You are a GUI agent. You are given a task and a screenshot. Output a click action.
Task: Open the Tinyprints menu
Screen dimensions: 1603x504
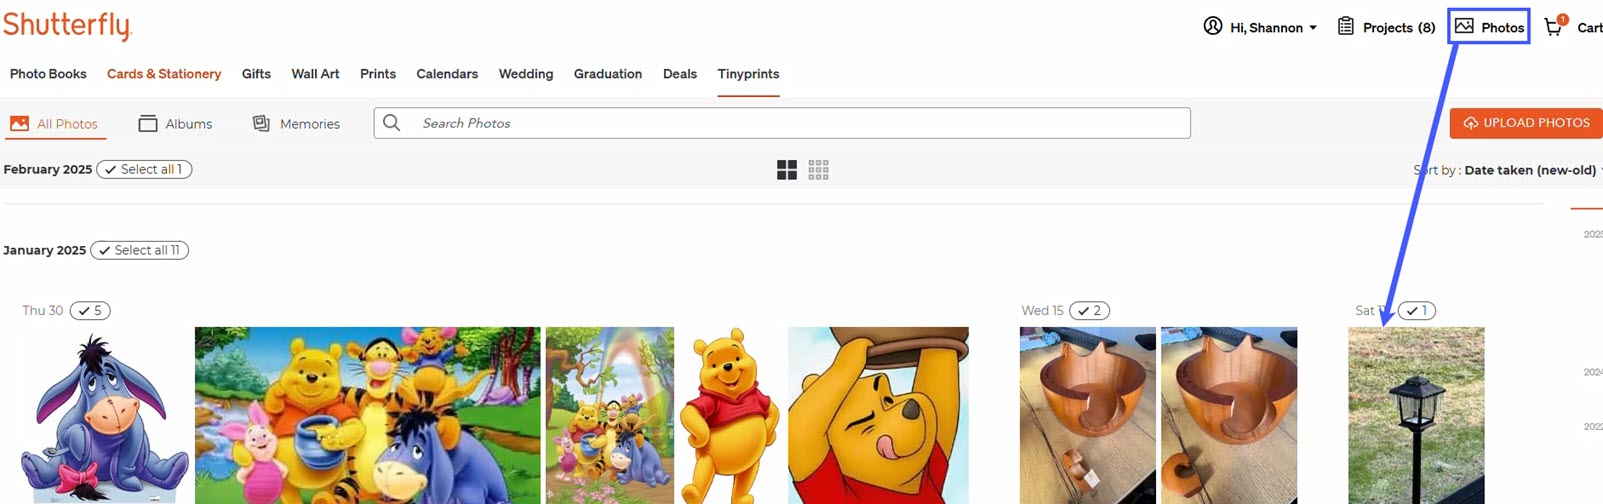pyautogui.click(x=748, y=74)
